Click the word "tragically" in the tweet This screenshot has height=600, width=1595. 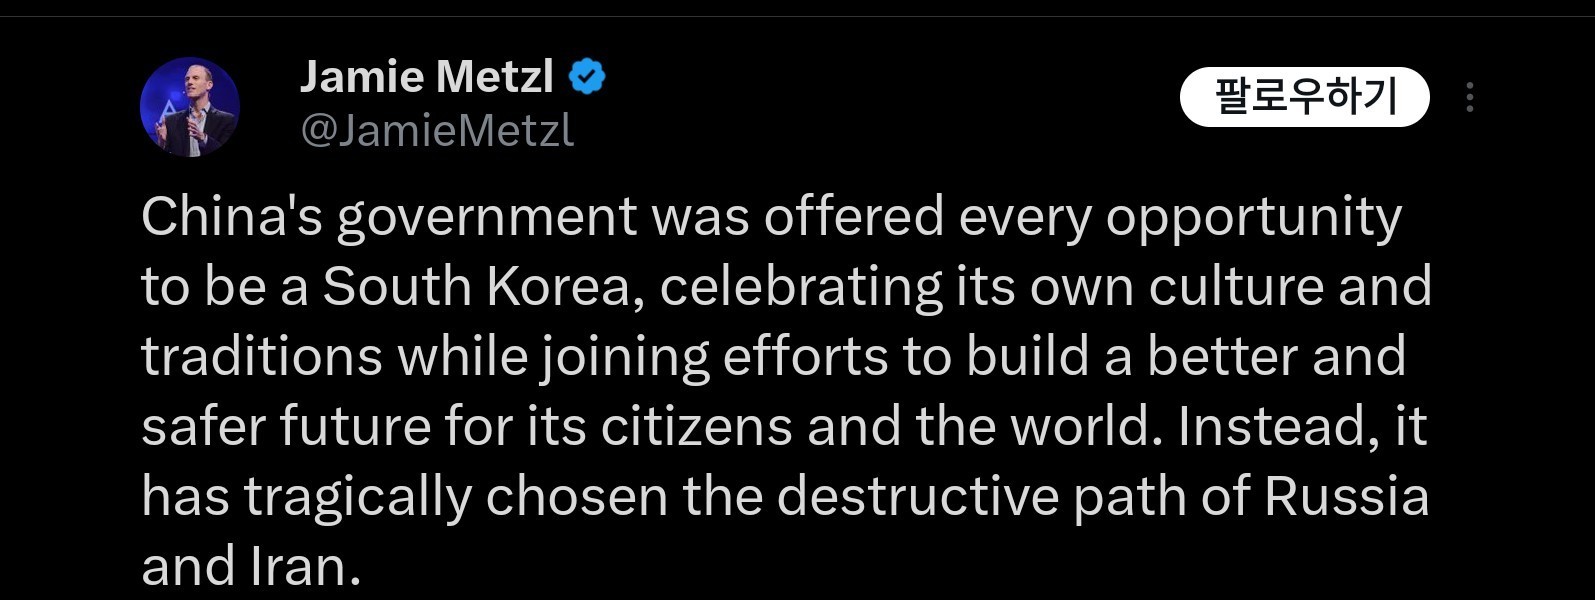pyautogui.click(x=357, y=497)
